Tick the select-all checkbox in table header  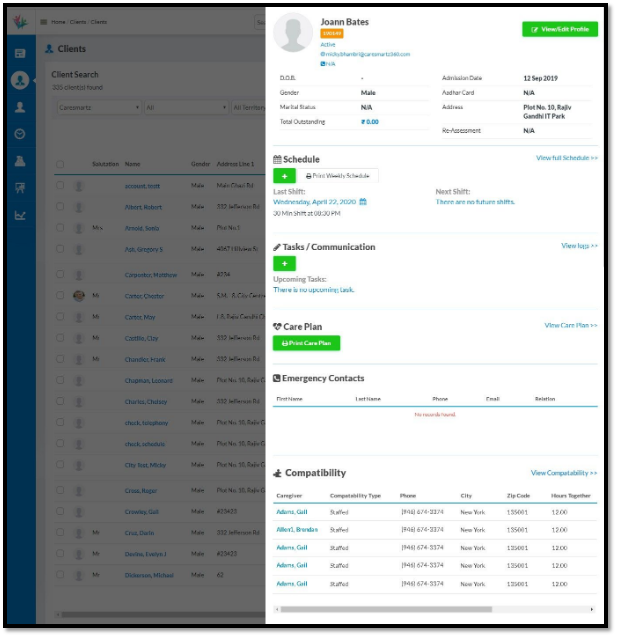pyautogui.click(x=60, y=165)
